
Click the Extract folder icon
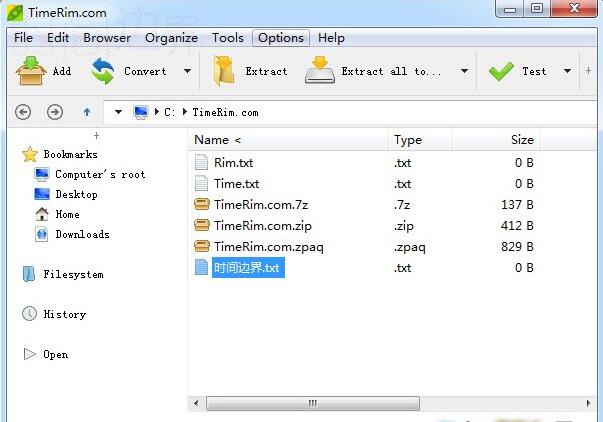tap(224, 71)
